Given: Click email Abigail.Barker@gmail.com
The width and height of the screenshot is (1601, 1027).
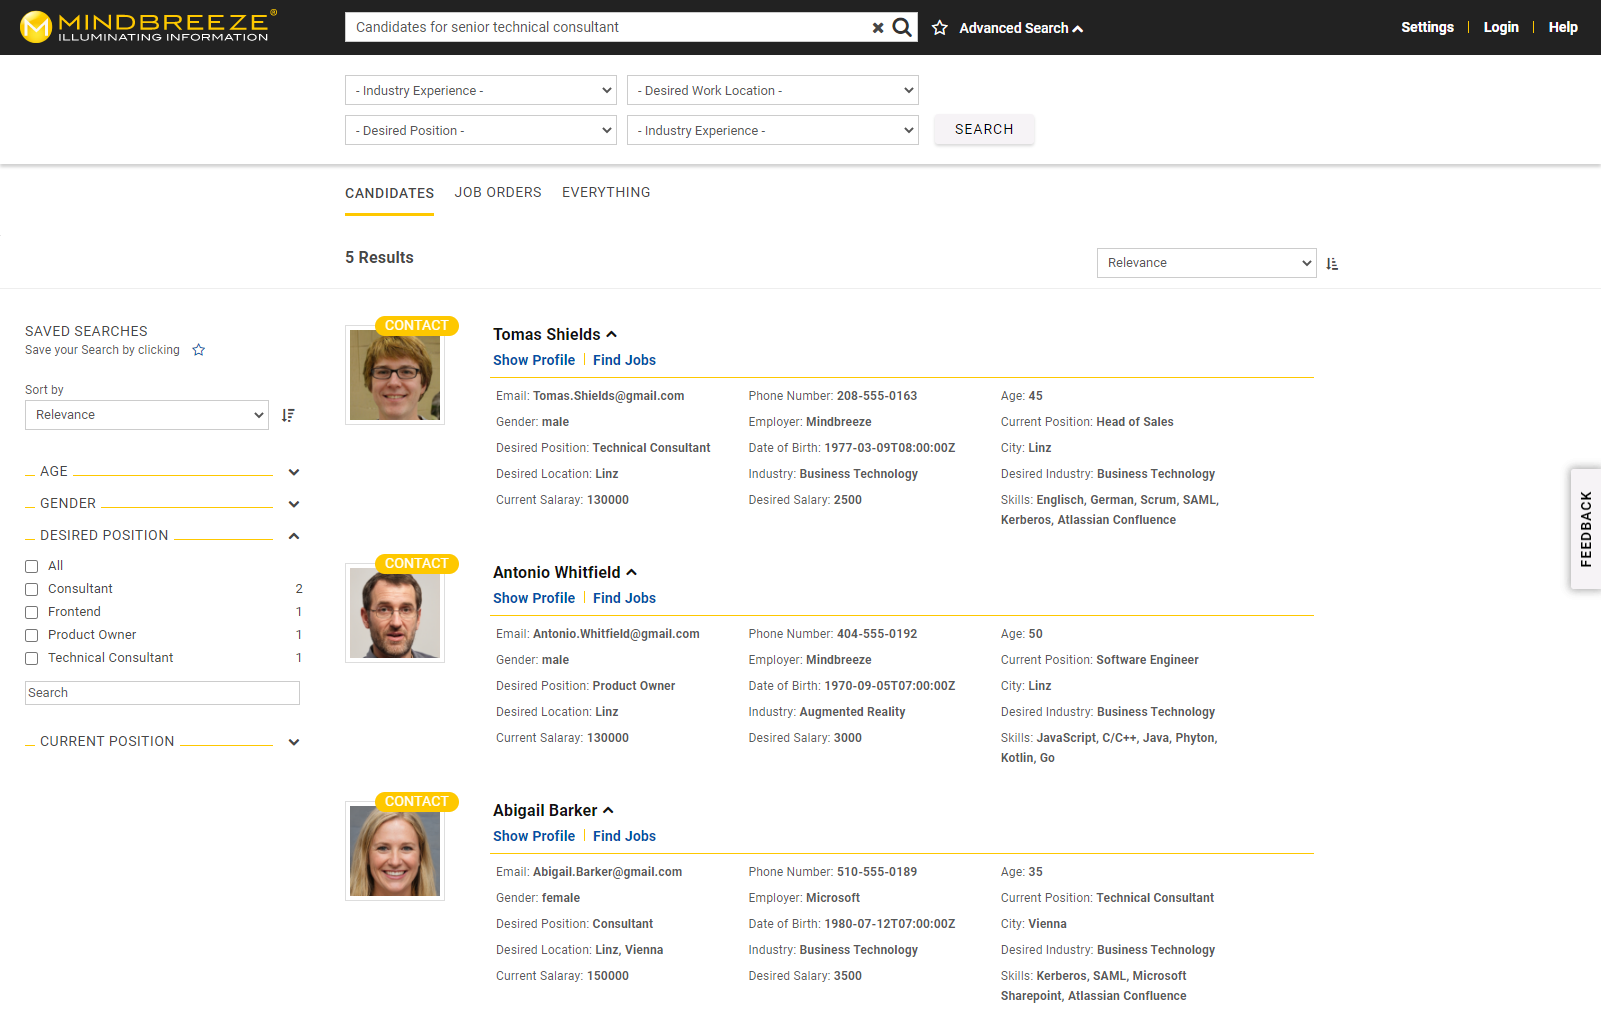Looking at the screenshot, I should pos(608,872).
